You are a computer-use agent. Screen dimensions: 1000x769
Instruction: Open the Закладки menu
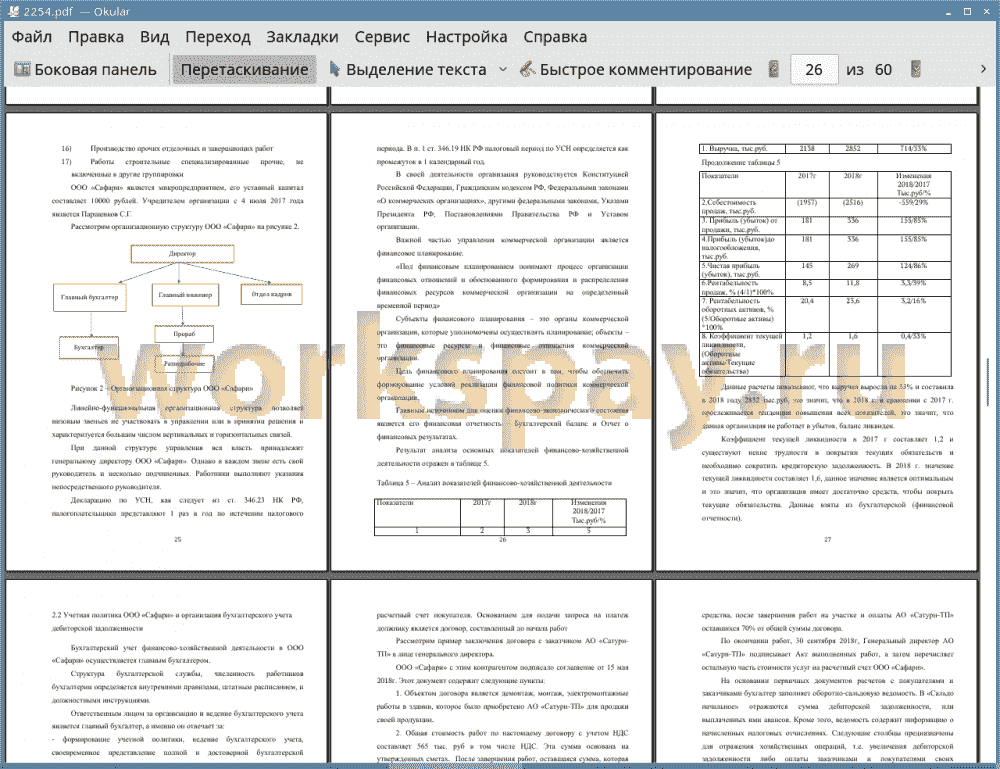pos(302,37)
